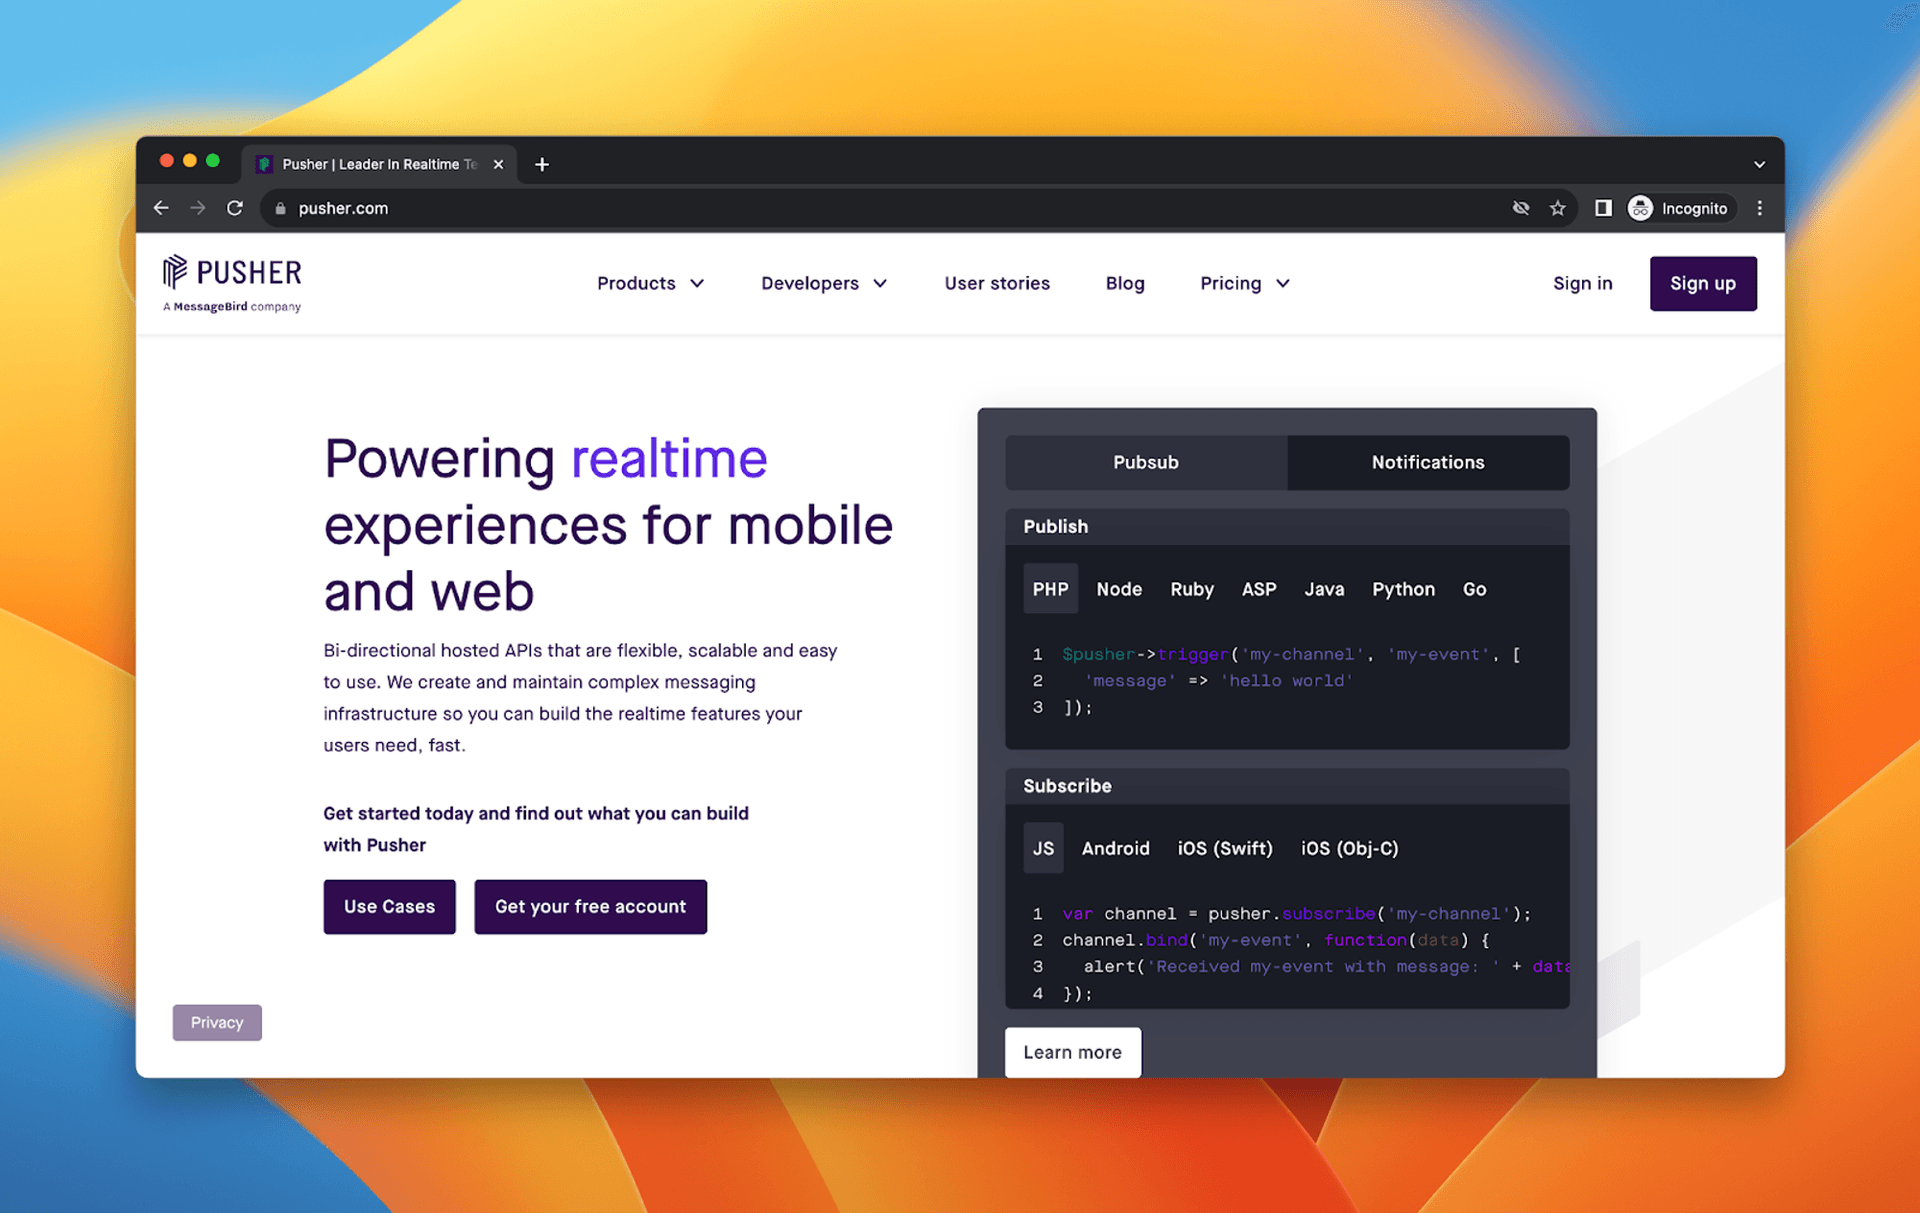The width and height of the screenshot is (1920, 1213).
Task: Bookmark the page using the star icon
Action: 1557,208
